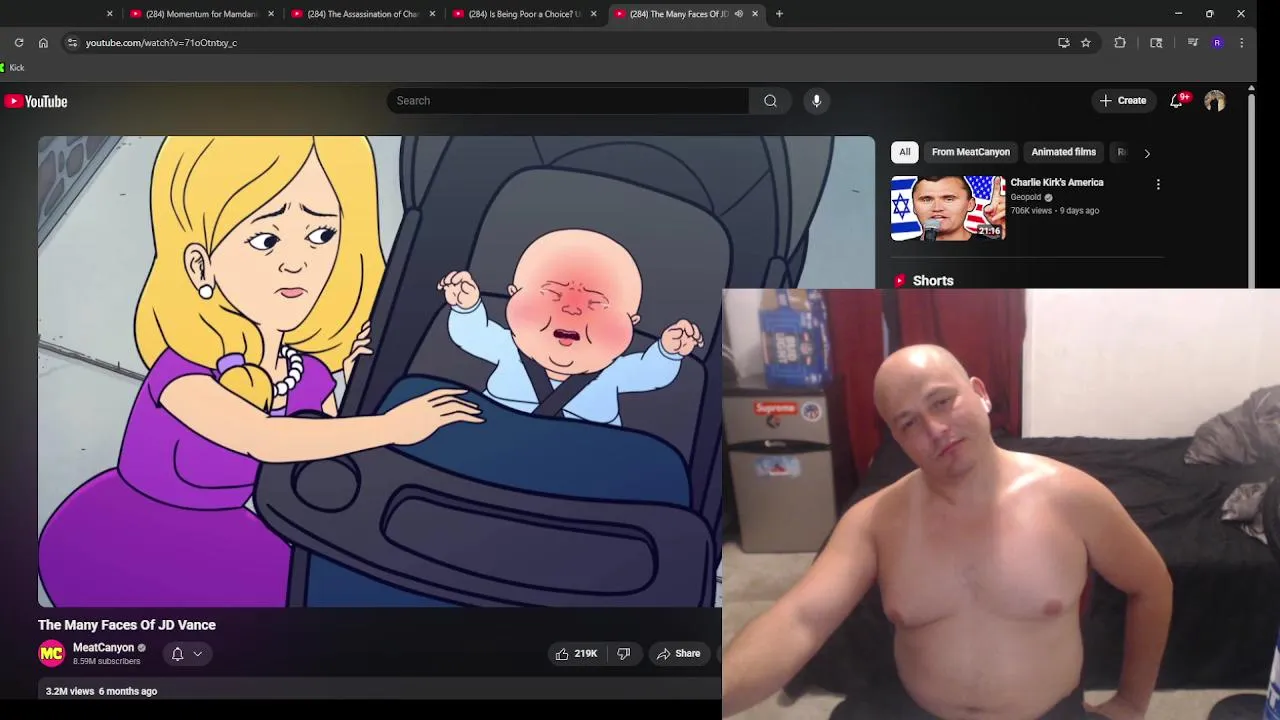Open the media control playlist icon
This screenshot has width=1280, height=720.
pos(1193,43)
